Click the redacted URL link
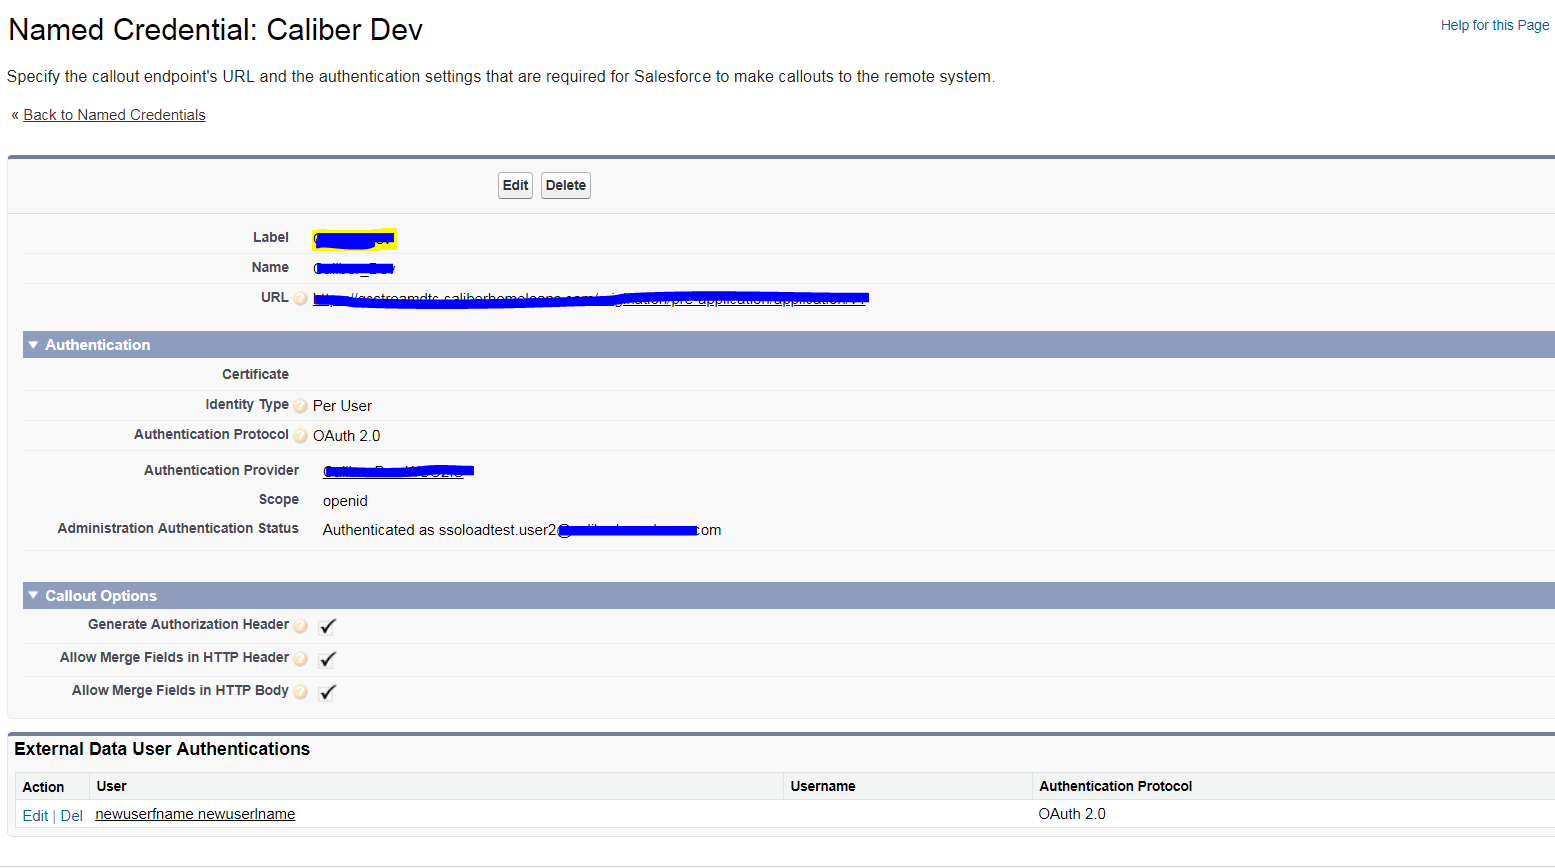 click(590, 298)
